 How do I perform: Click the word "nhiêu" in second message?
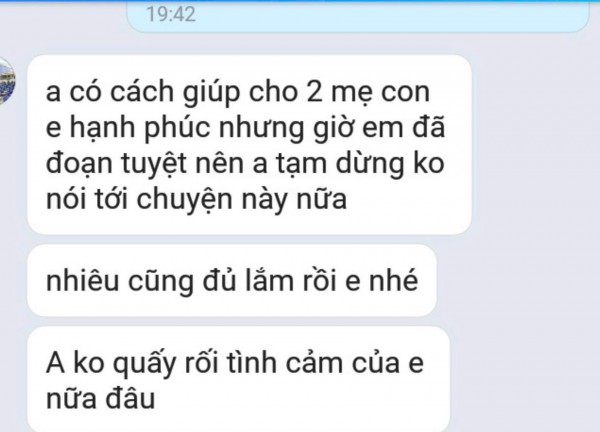click(x=82, y=280)
